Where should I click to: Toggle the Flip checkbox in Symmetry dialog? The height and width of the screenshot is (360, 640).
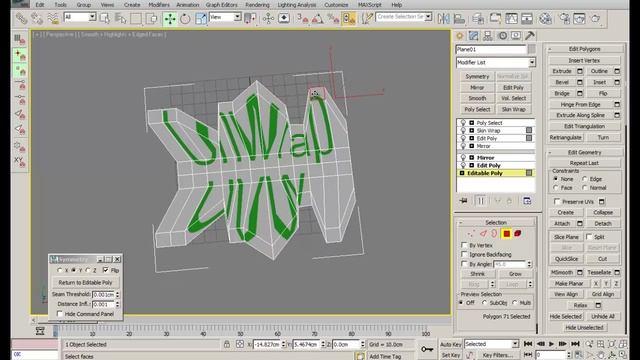click(x=106, y=270)
